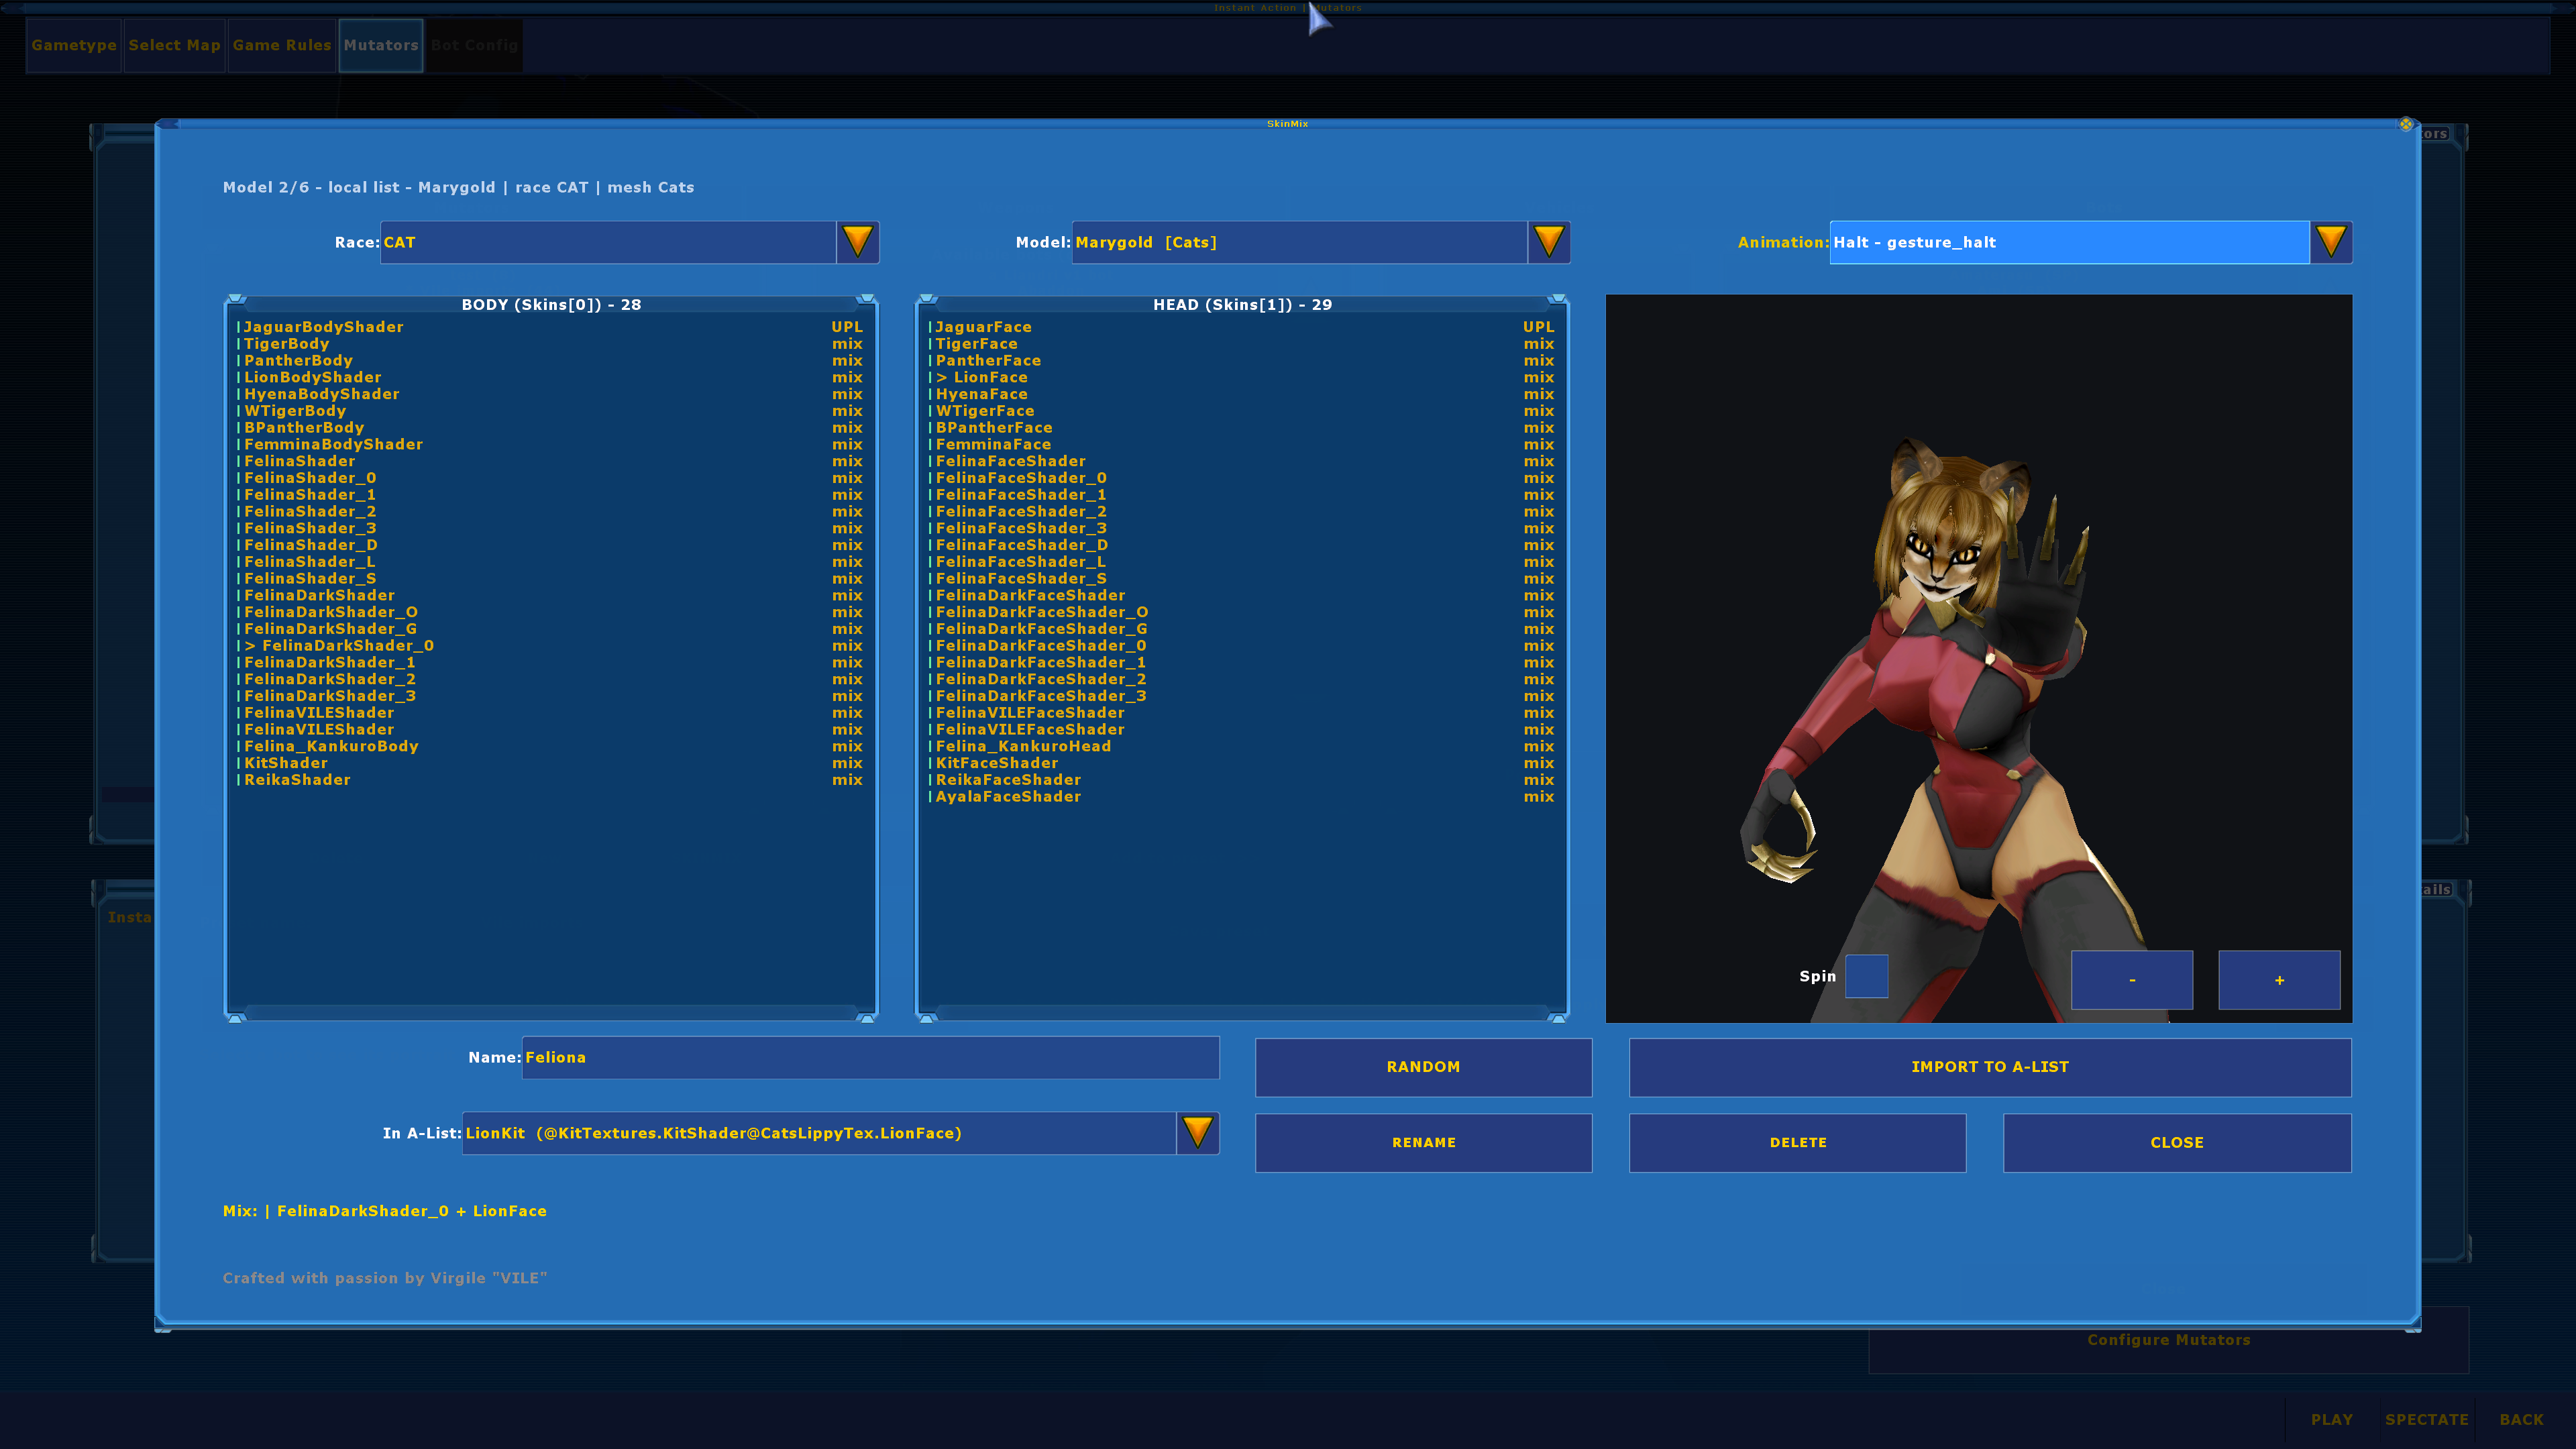
Task: Select Felina_KankuroBody in the body list
Action: (x=550, y=746)
